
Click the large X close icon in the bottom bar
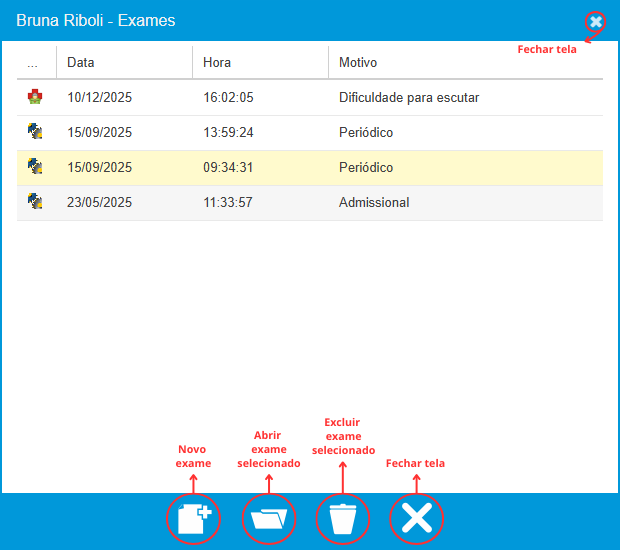point(417,518)
